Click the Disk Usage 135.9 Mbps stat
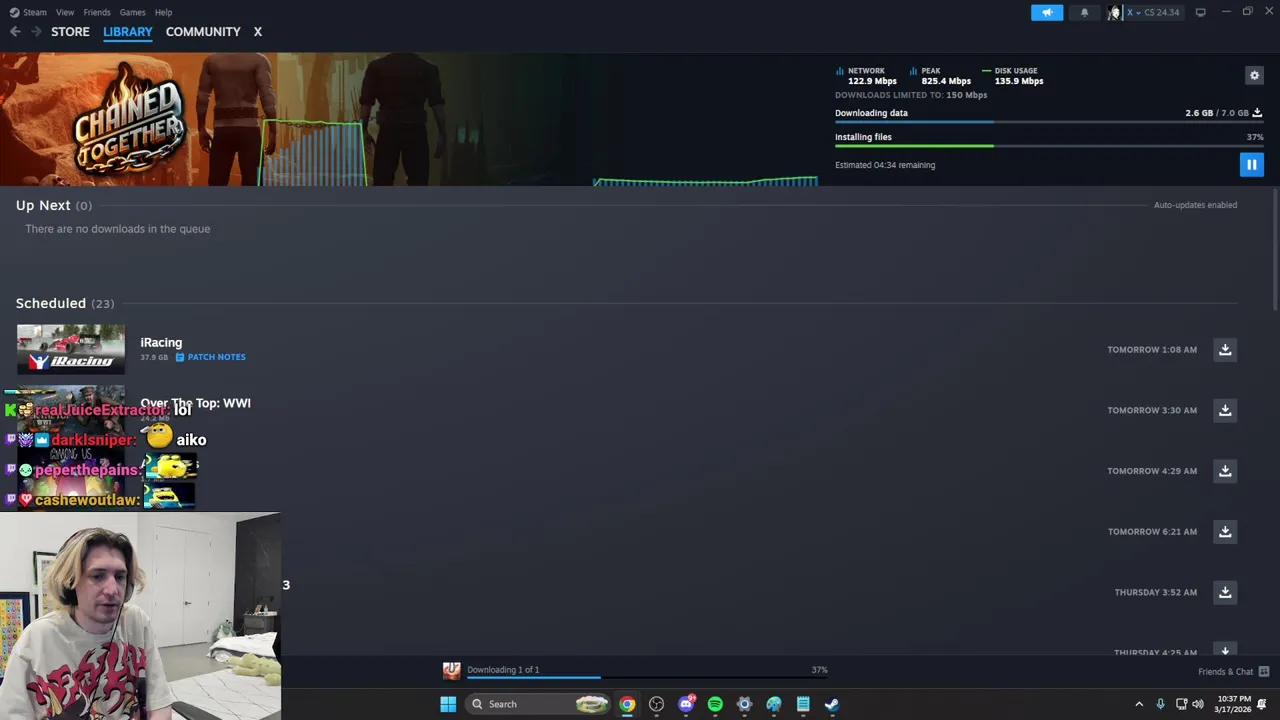This screenshot has width=1280, height=720. [x=1013, y=76]
